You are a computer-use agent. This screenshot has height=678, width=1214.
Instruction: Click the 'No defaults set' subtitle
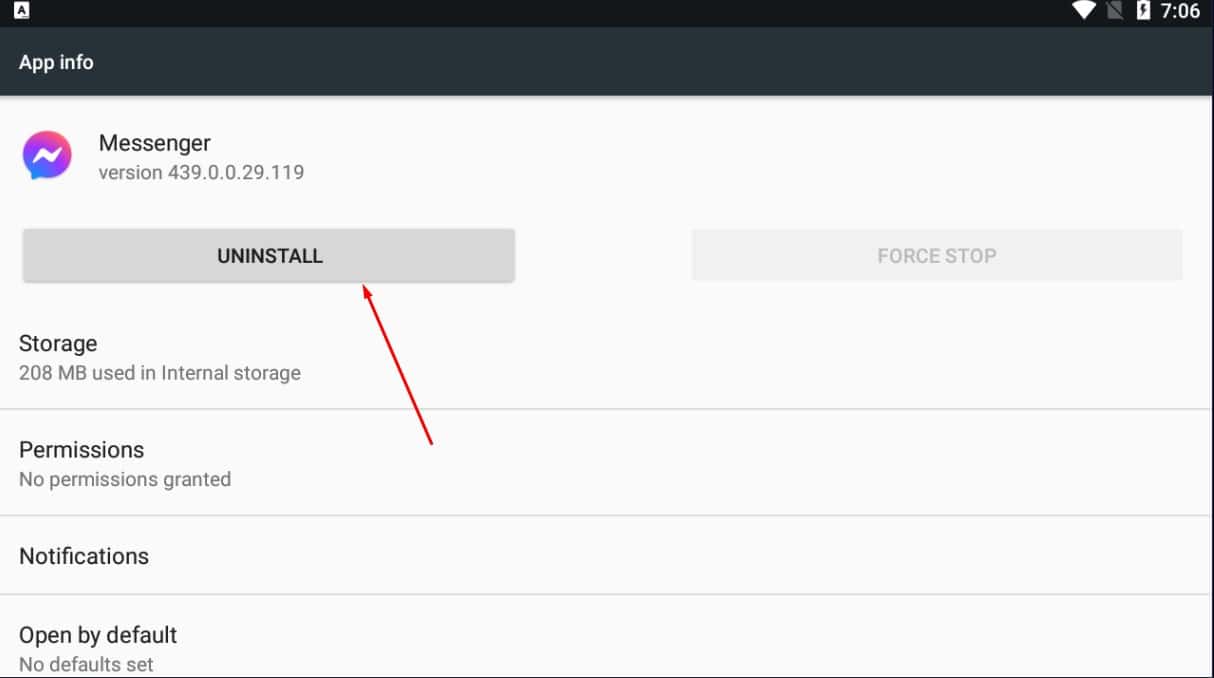coord(86,663)
